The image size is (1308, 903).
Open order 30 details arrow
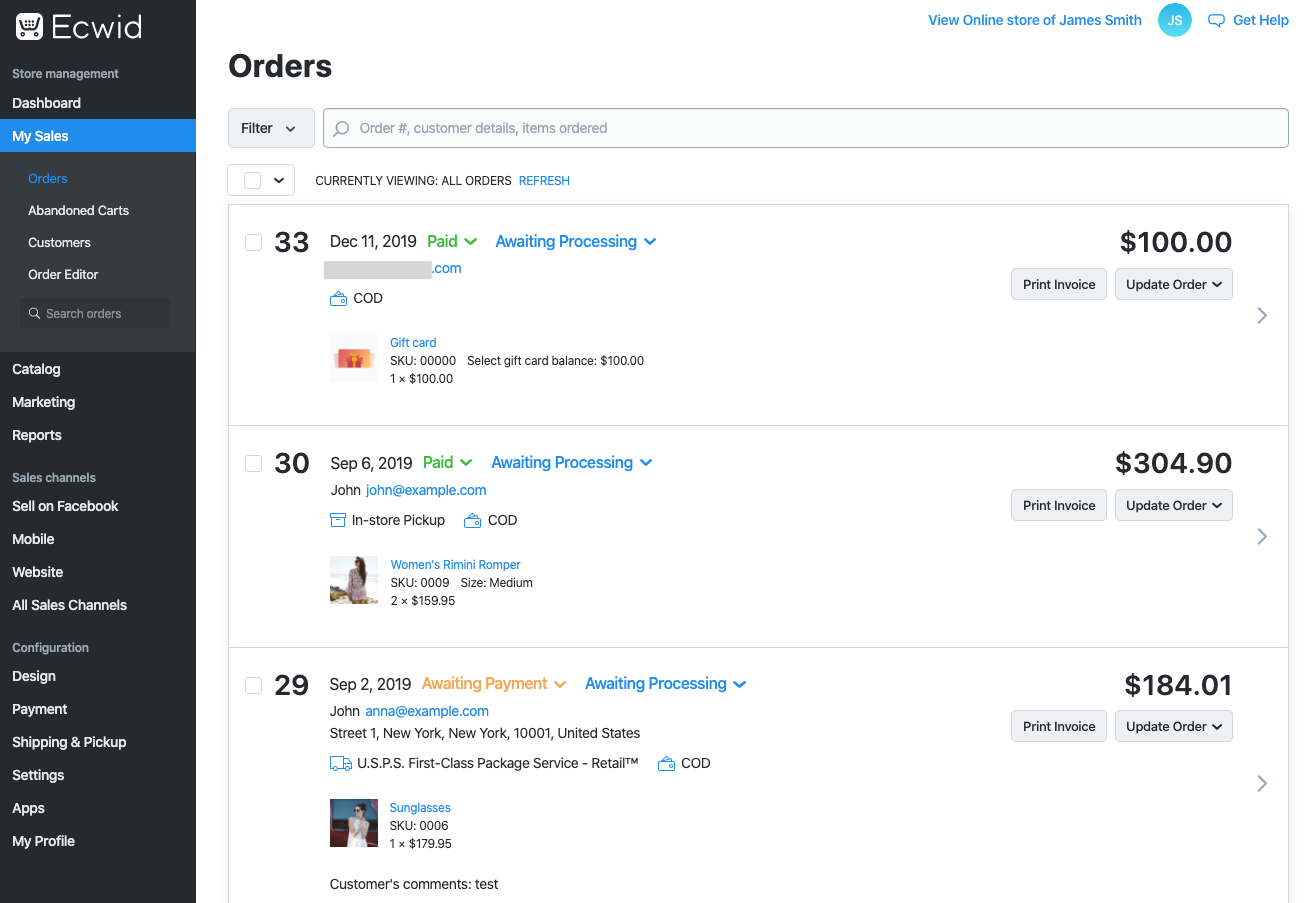coord(1262,536)
